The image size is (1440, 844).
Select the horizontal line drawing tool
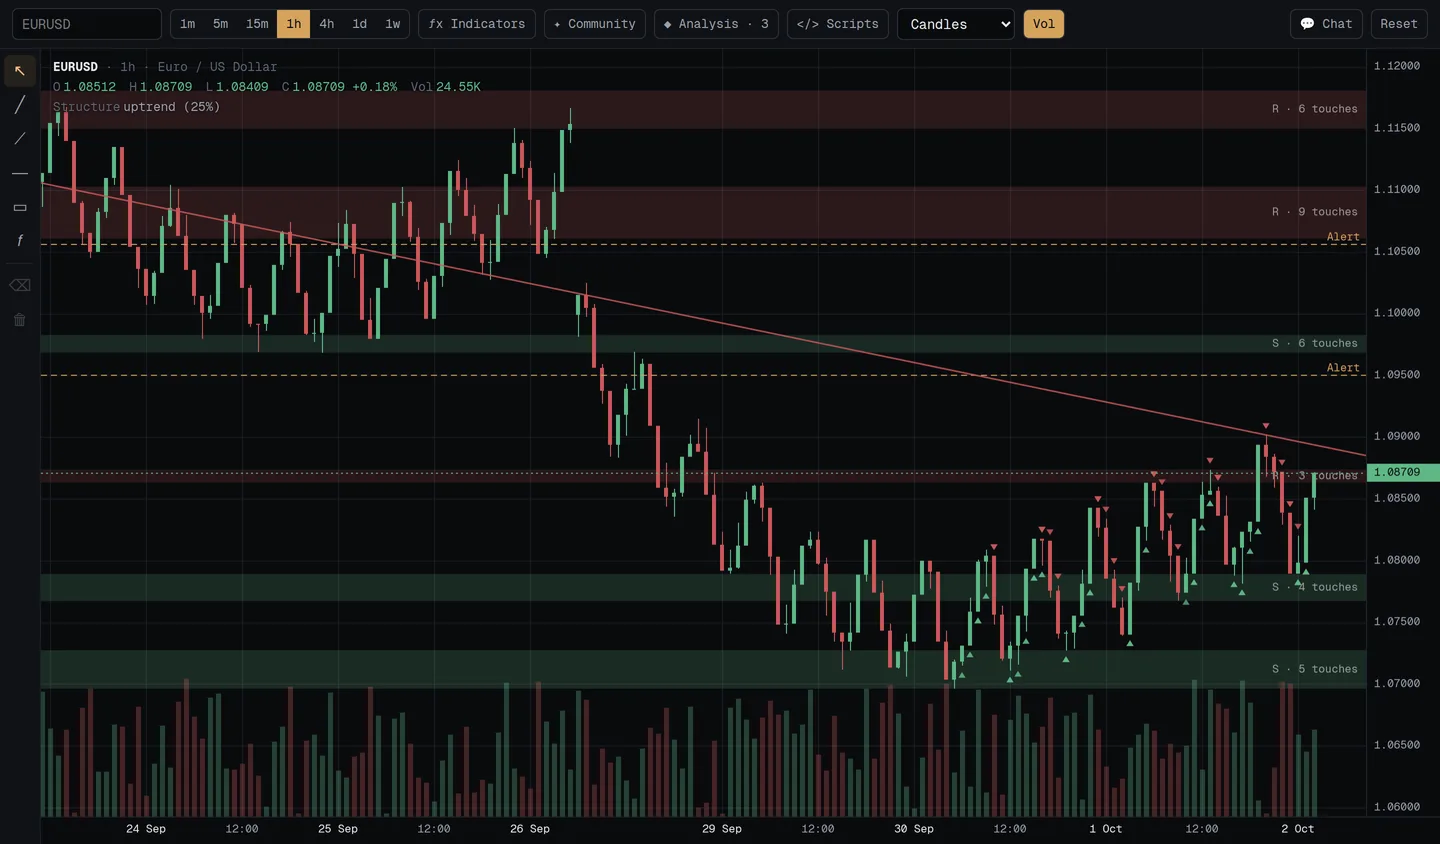point(20,173)
